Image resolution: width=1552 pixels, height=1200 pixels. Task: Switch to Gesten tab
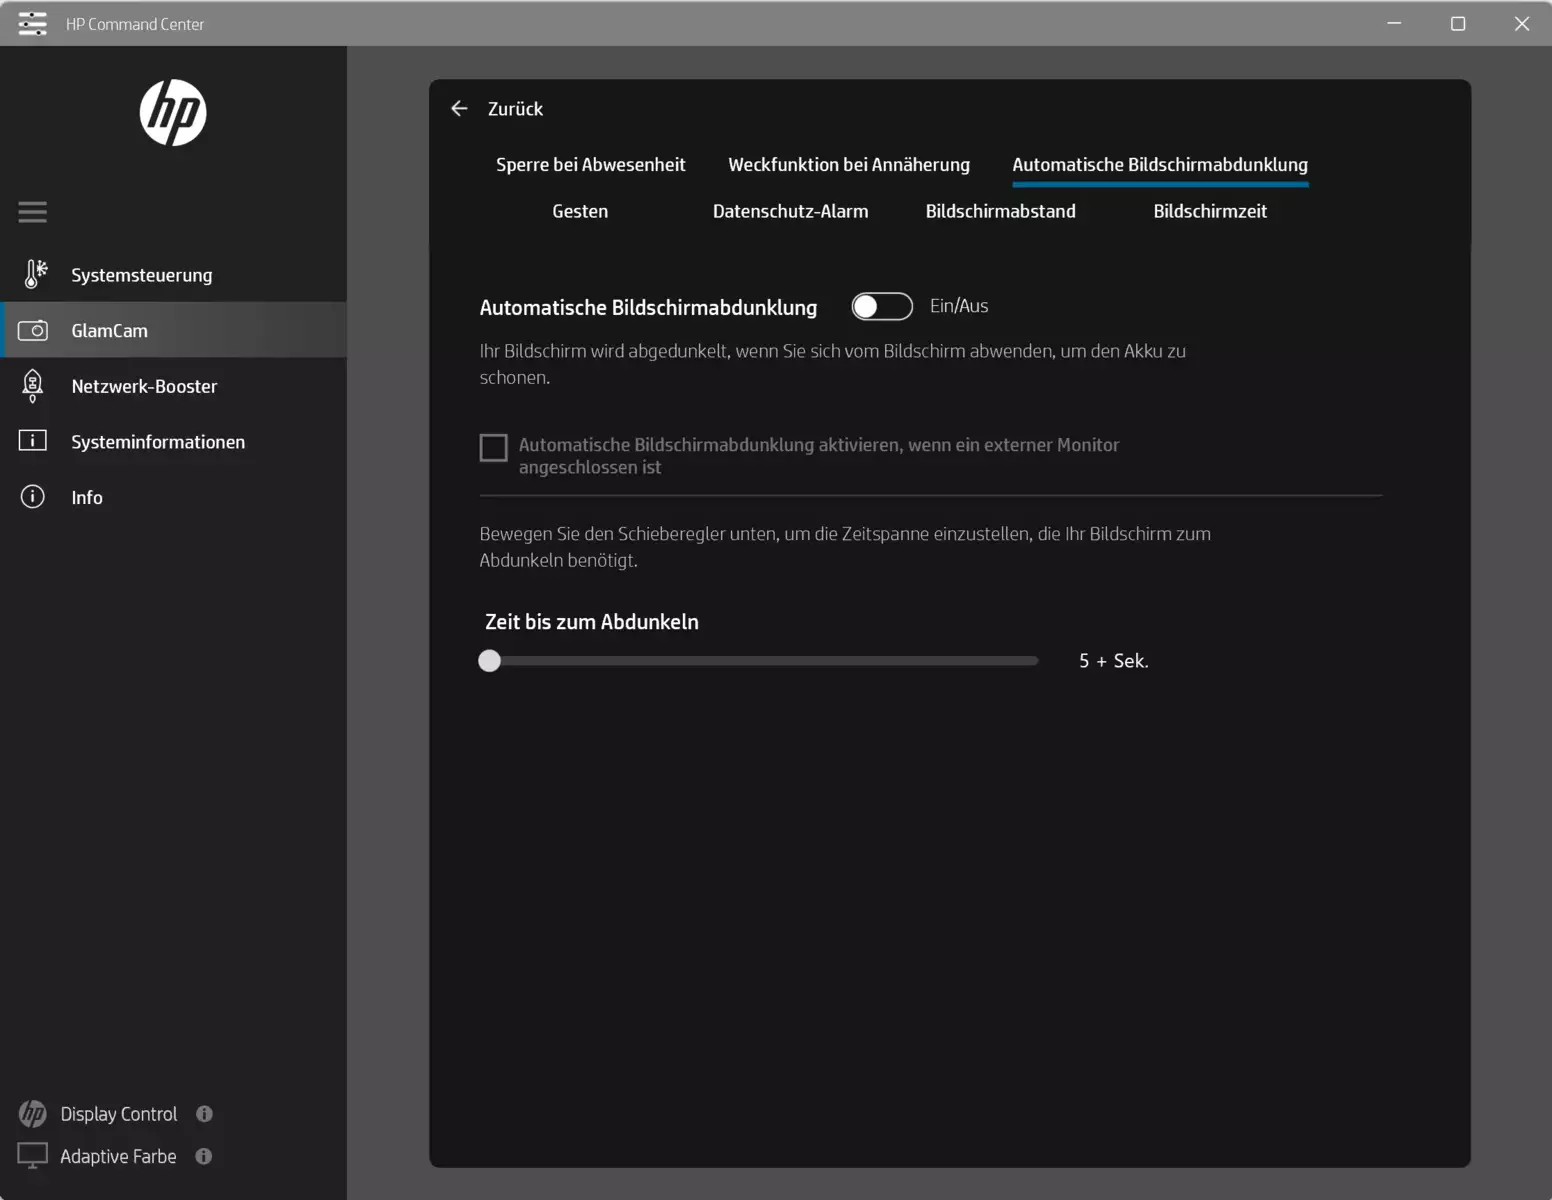(580, 211)
